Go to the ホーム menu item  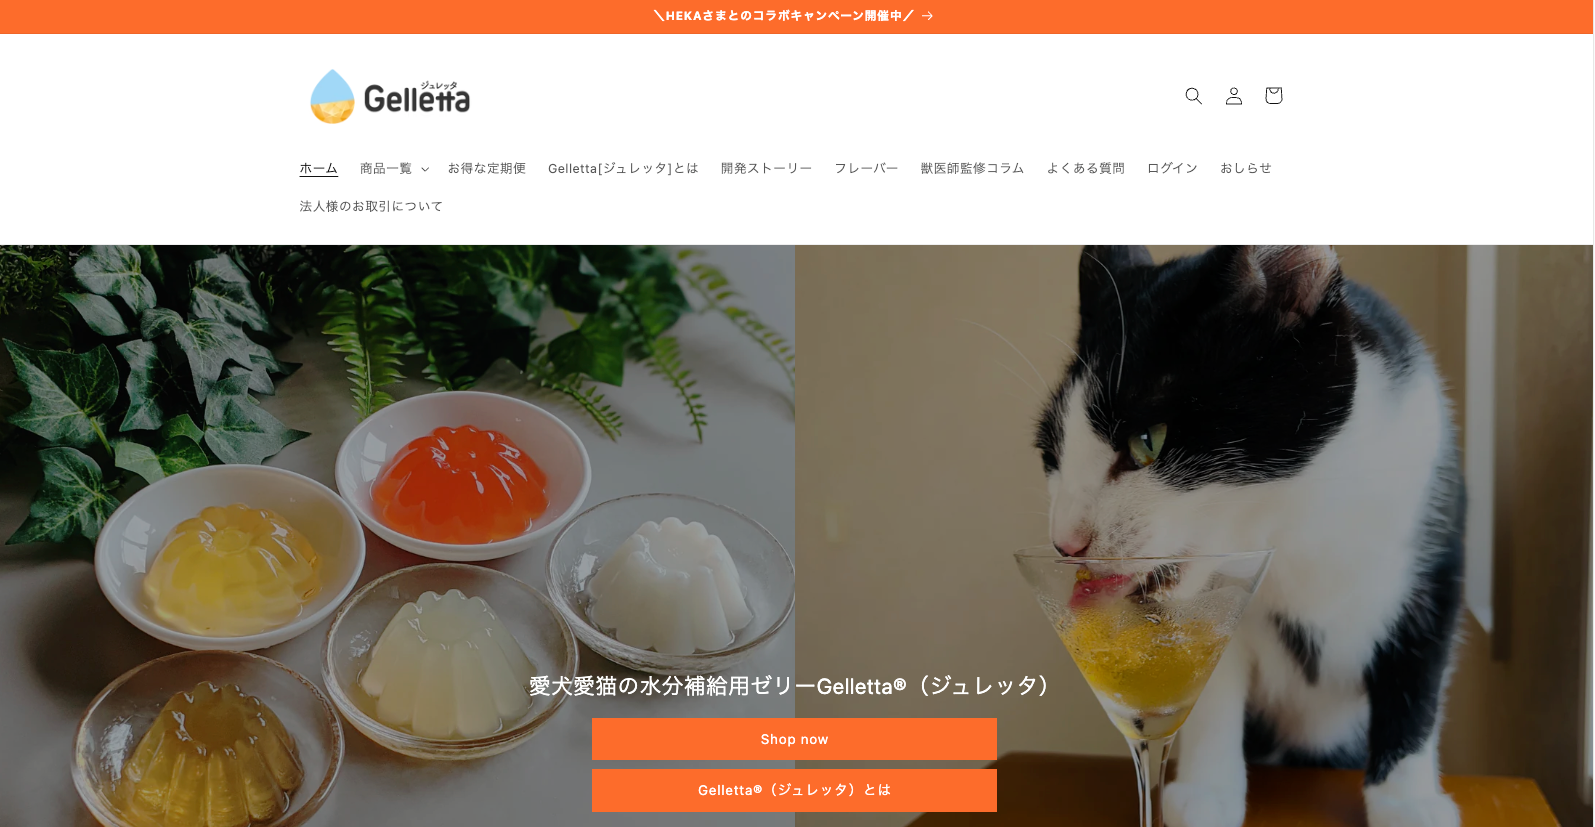(x=319, y=168)
